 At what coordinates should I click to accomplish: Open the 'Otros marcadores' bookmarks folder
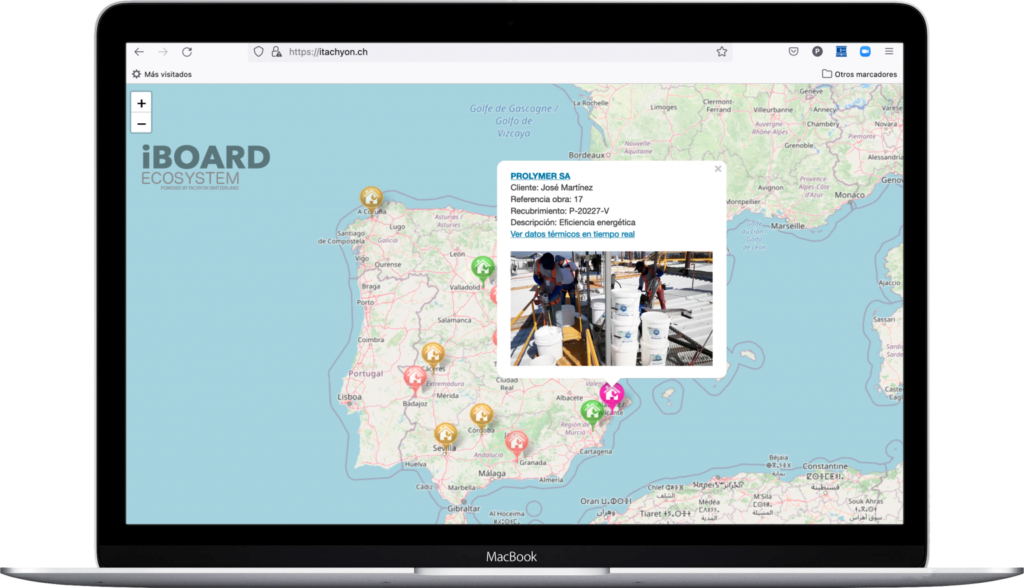click(859, 74)
